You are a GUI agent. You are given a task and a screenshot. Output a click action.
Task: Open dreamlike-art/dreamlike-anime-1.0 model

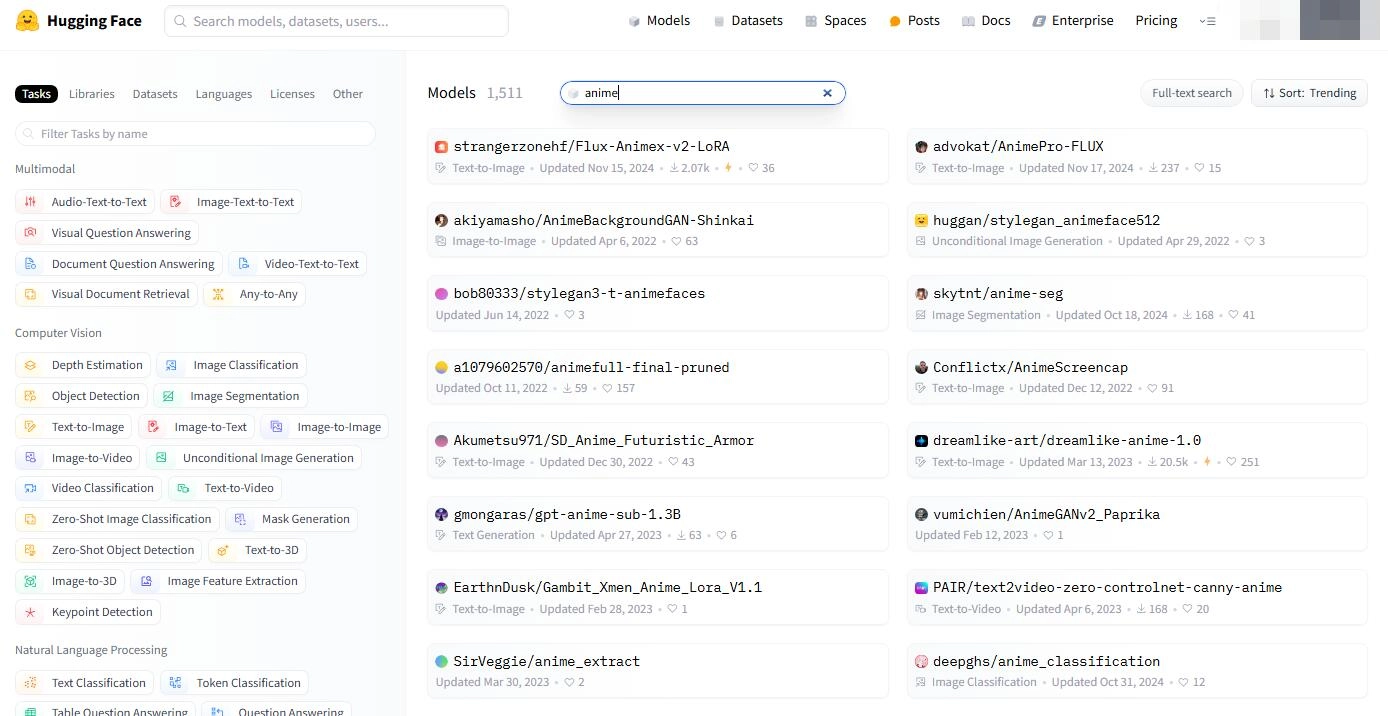pos(1066,440)
